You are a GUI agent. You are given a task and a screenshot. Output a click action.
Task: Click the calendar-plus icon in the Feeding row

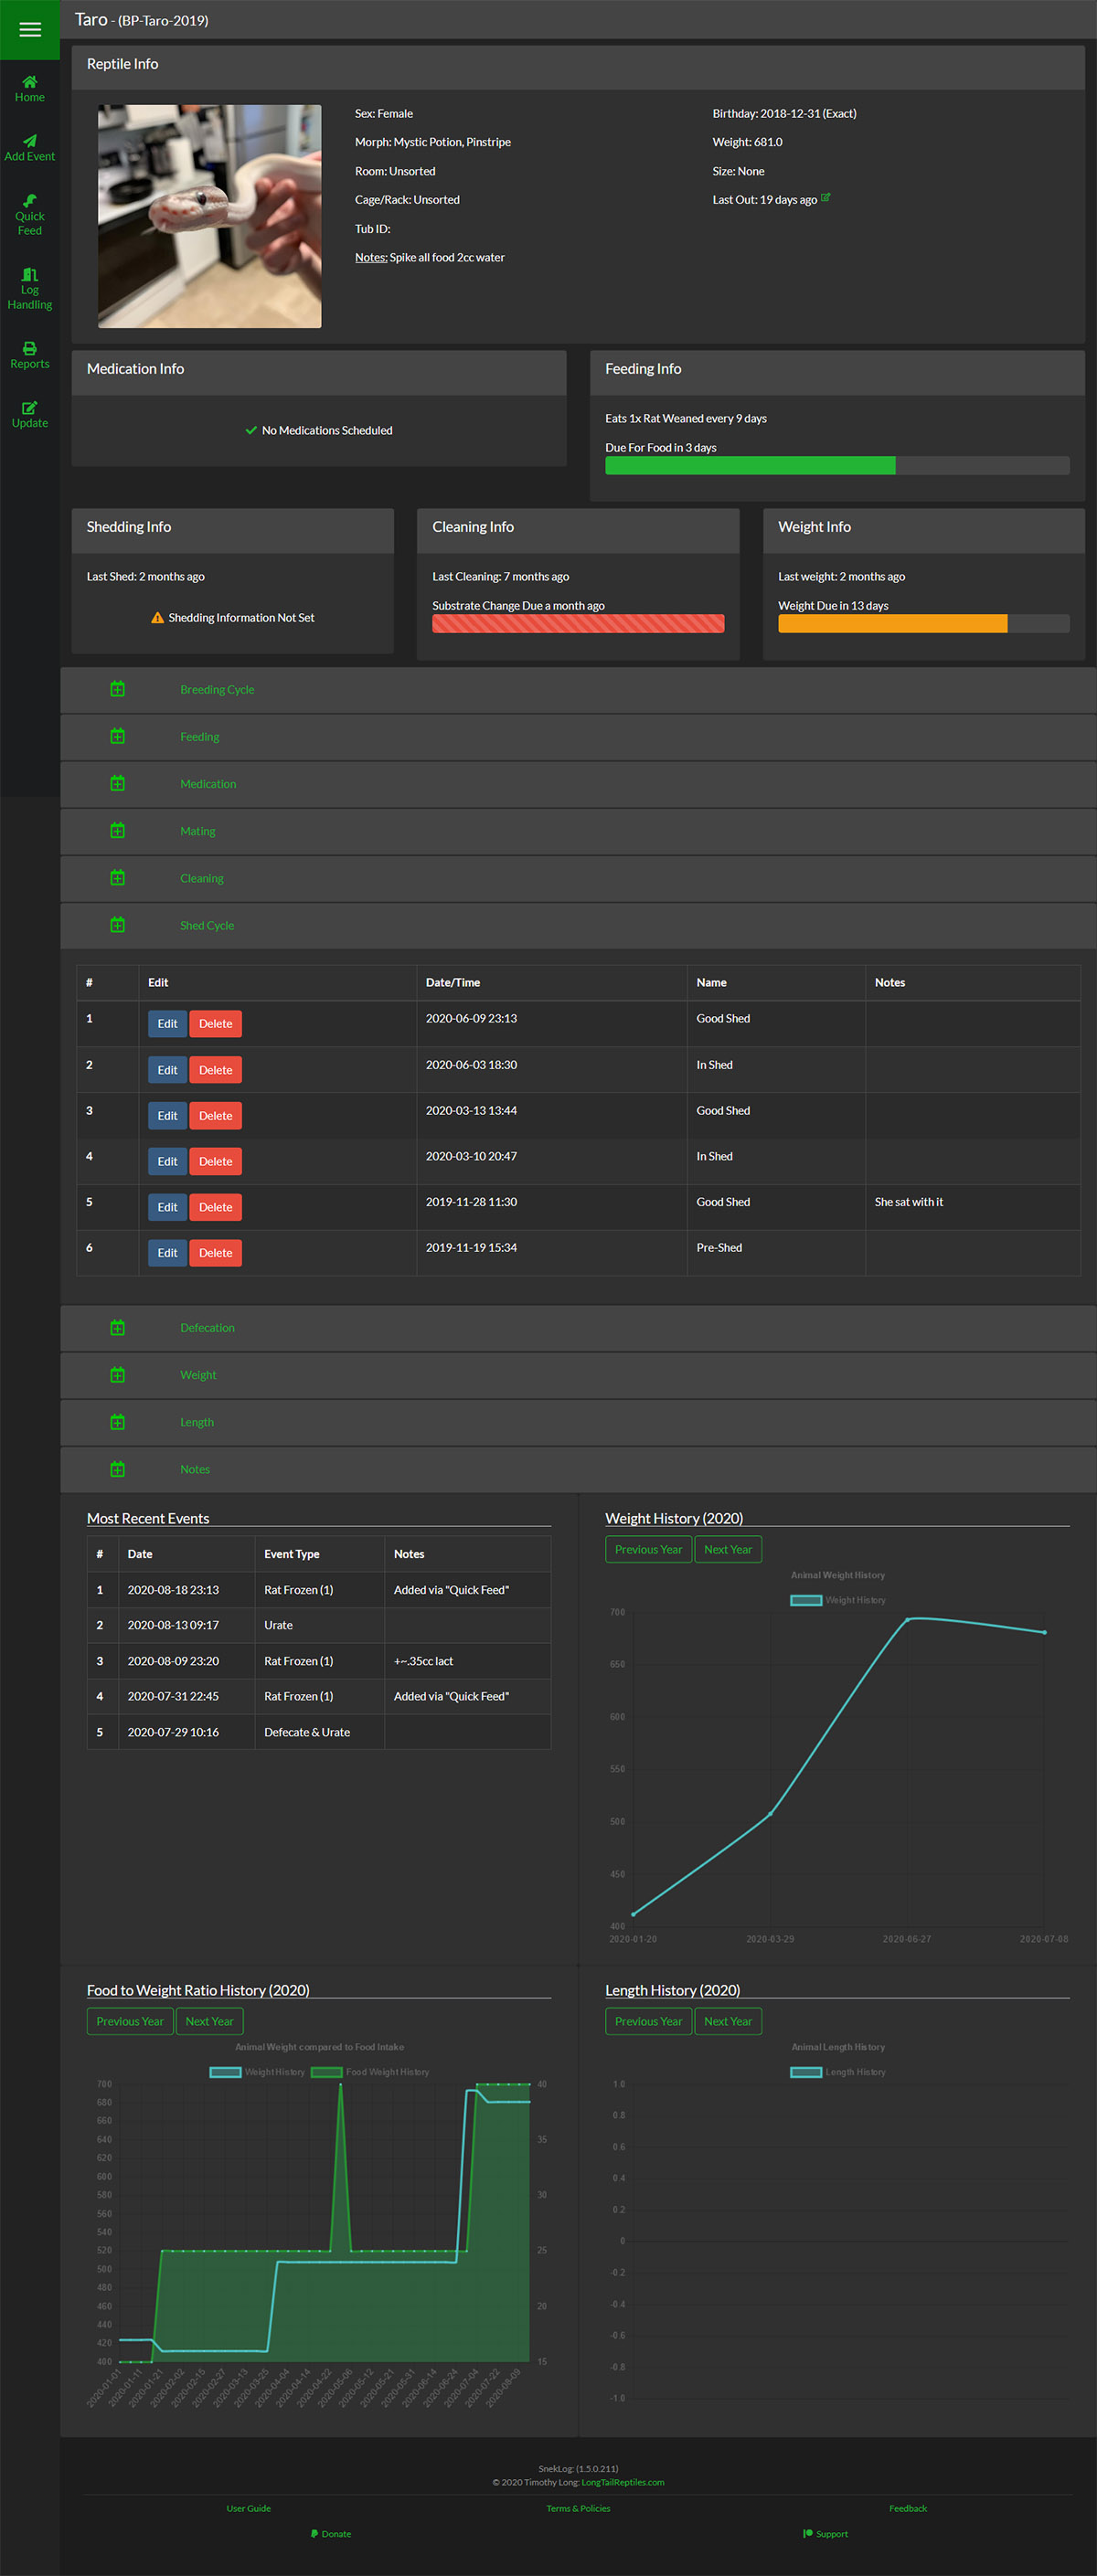(x=117, y=736)
